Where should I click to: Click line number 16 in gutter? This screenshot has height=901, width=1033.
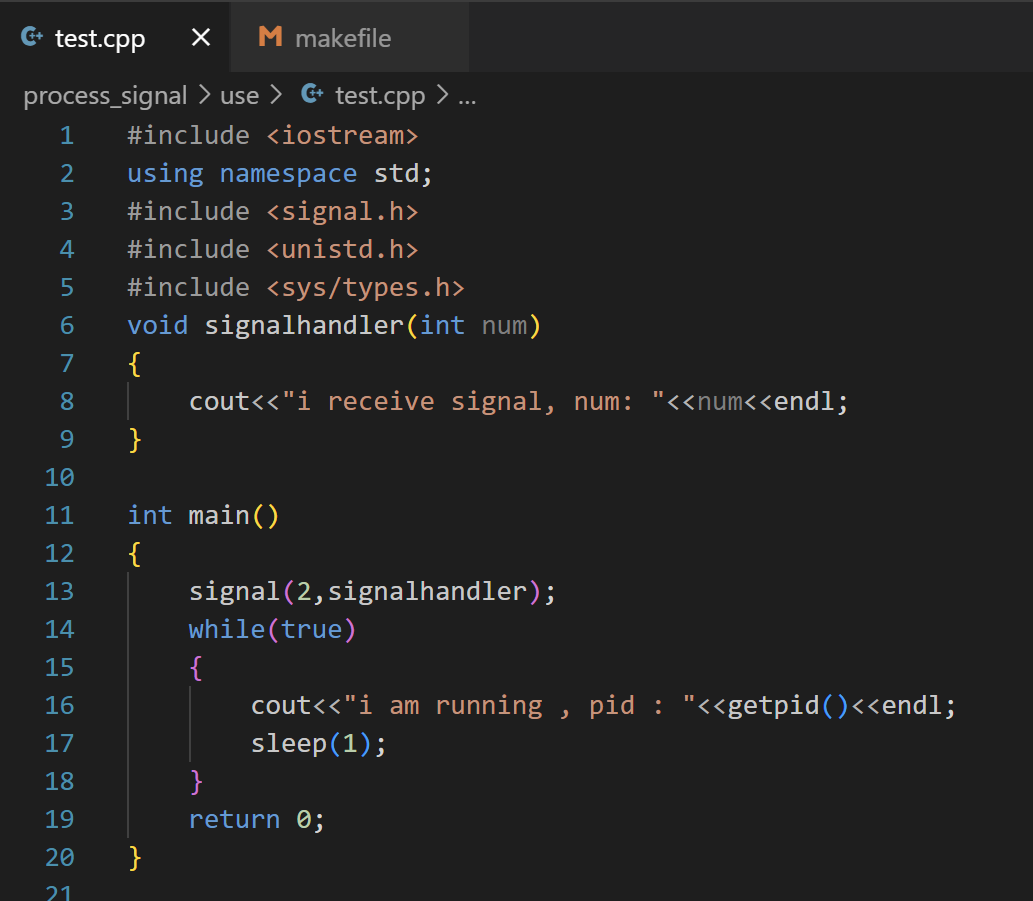[x=59, y=705]
